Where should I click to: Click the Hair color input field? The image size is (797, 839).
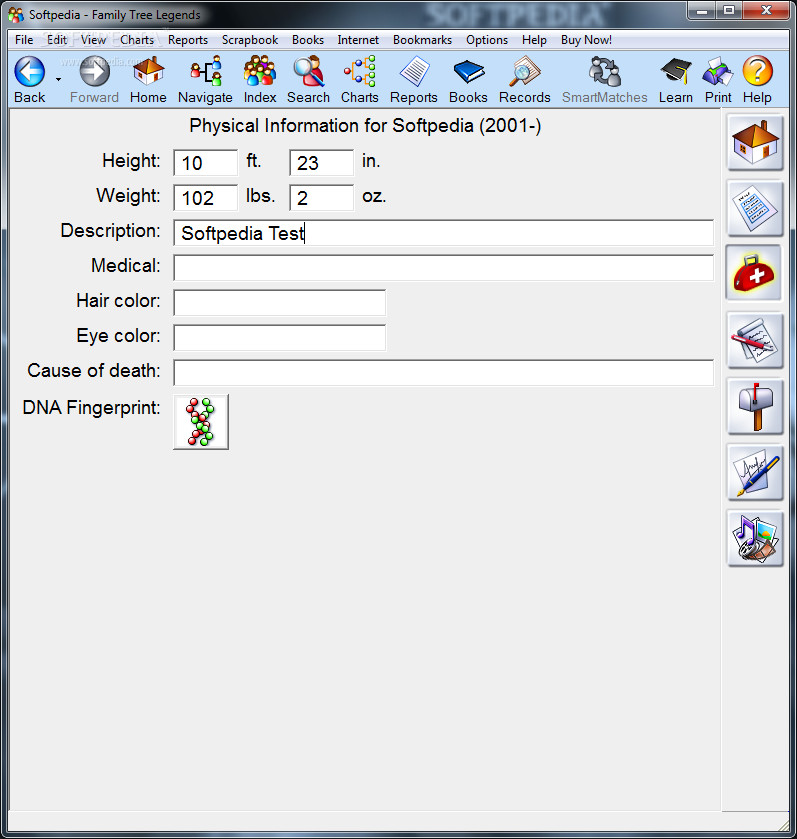tap(280, 303)
